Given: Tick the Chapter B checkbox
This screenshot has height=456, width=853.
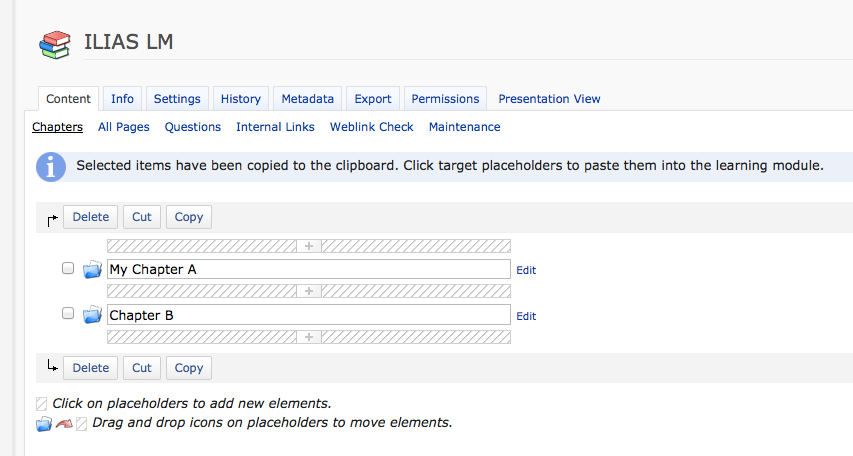Looking at the screenshot, I should point(68,314).
